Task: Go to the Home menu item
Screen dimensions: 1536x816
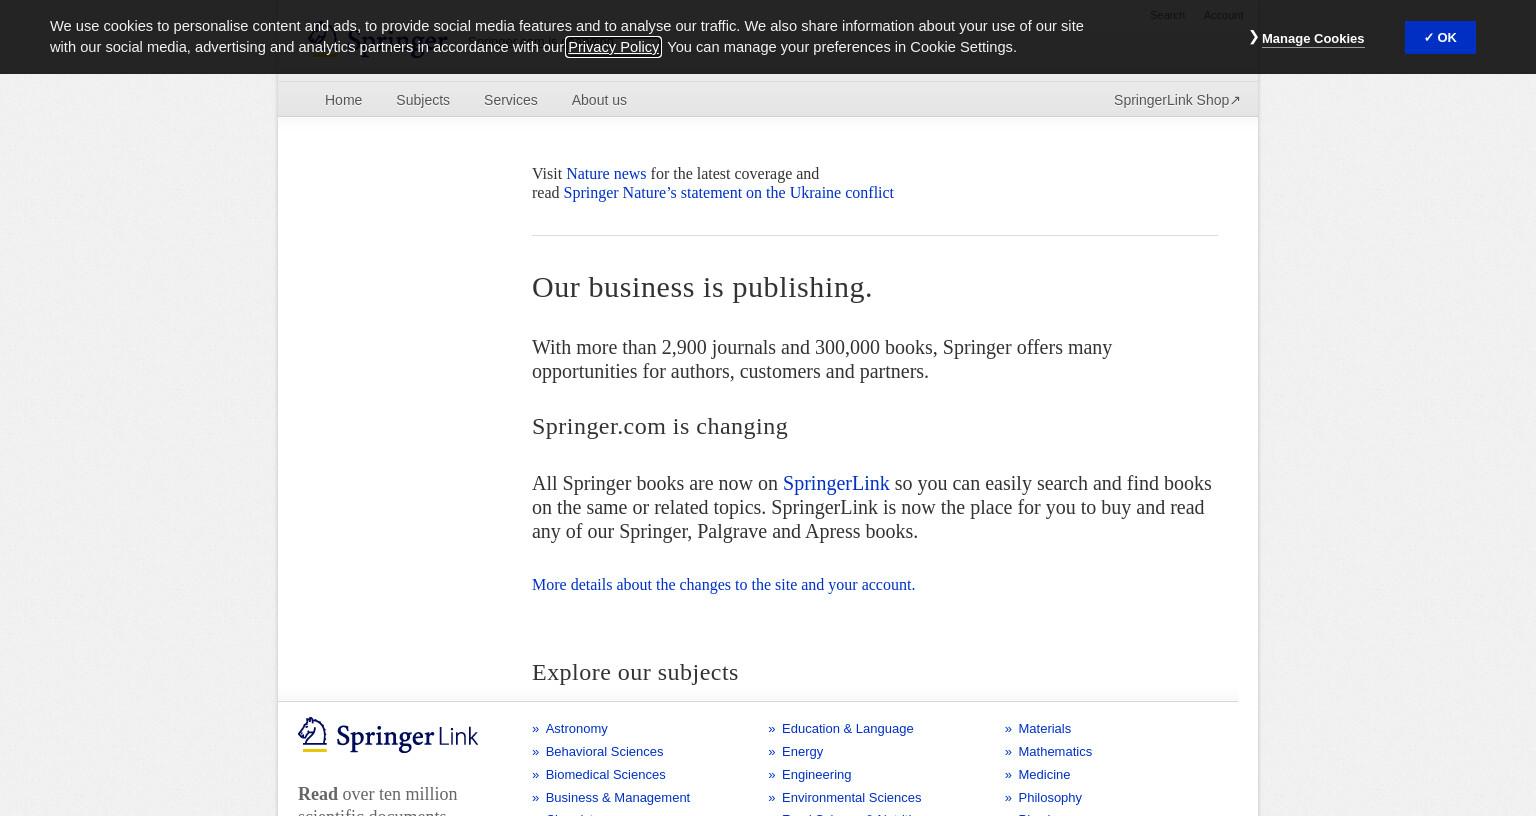Action: (343, 100)
